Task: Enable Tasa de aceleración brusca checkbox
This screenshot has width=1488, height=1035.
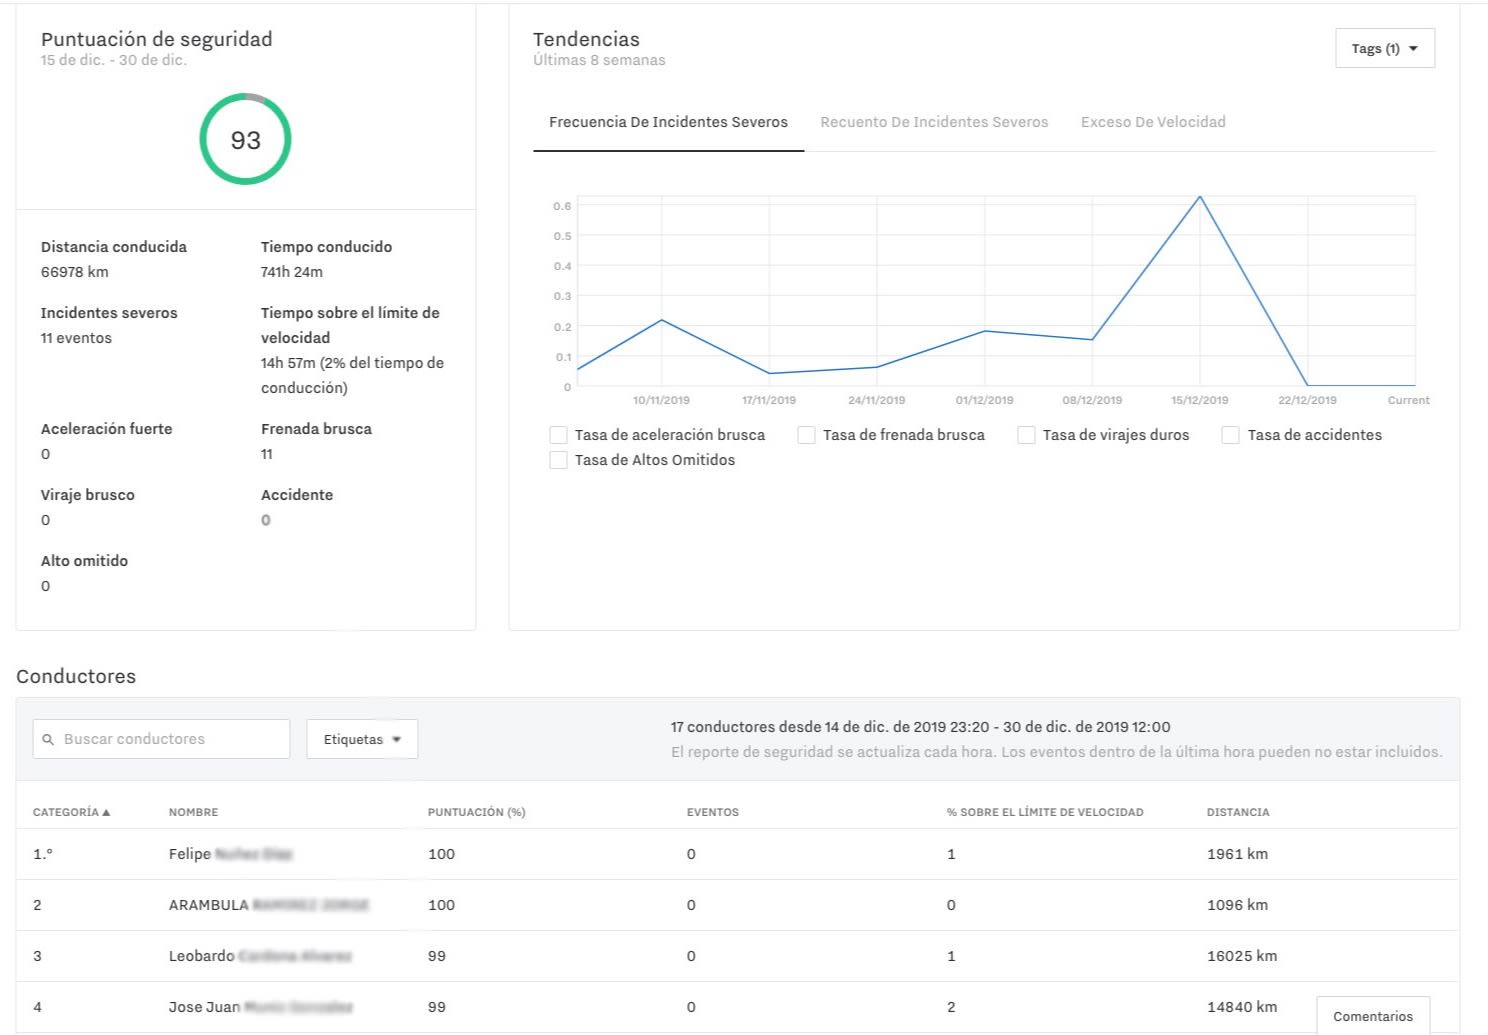Action: (x=559, y=435)
